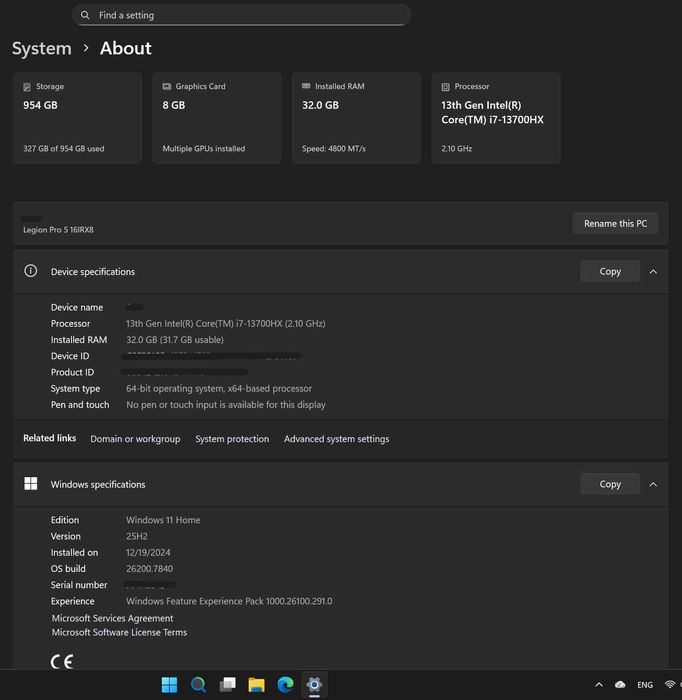682x700 pixels.
Task: Open the Installed RAM 32.0 GB card
Action: coord(356,118)
